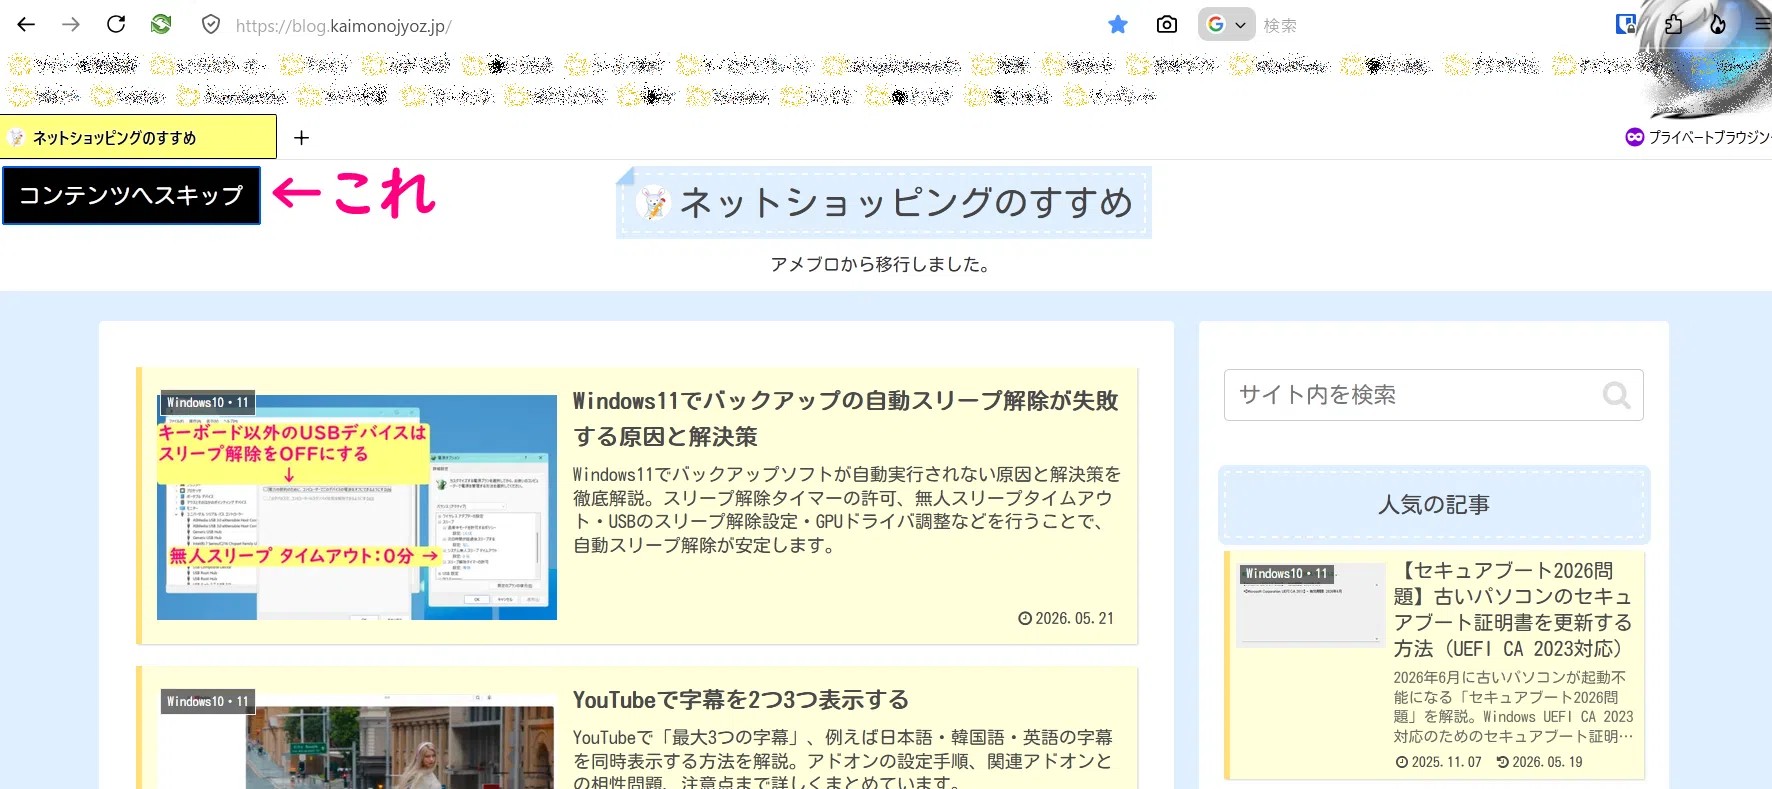Click the green sync extension icon
Image resolution: width=1772 pixels, height=789 pixels.
pos(161,24)
